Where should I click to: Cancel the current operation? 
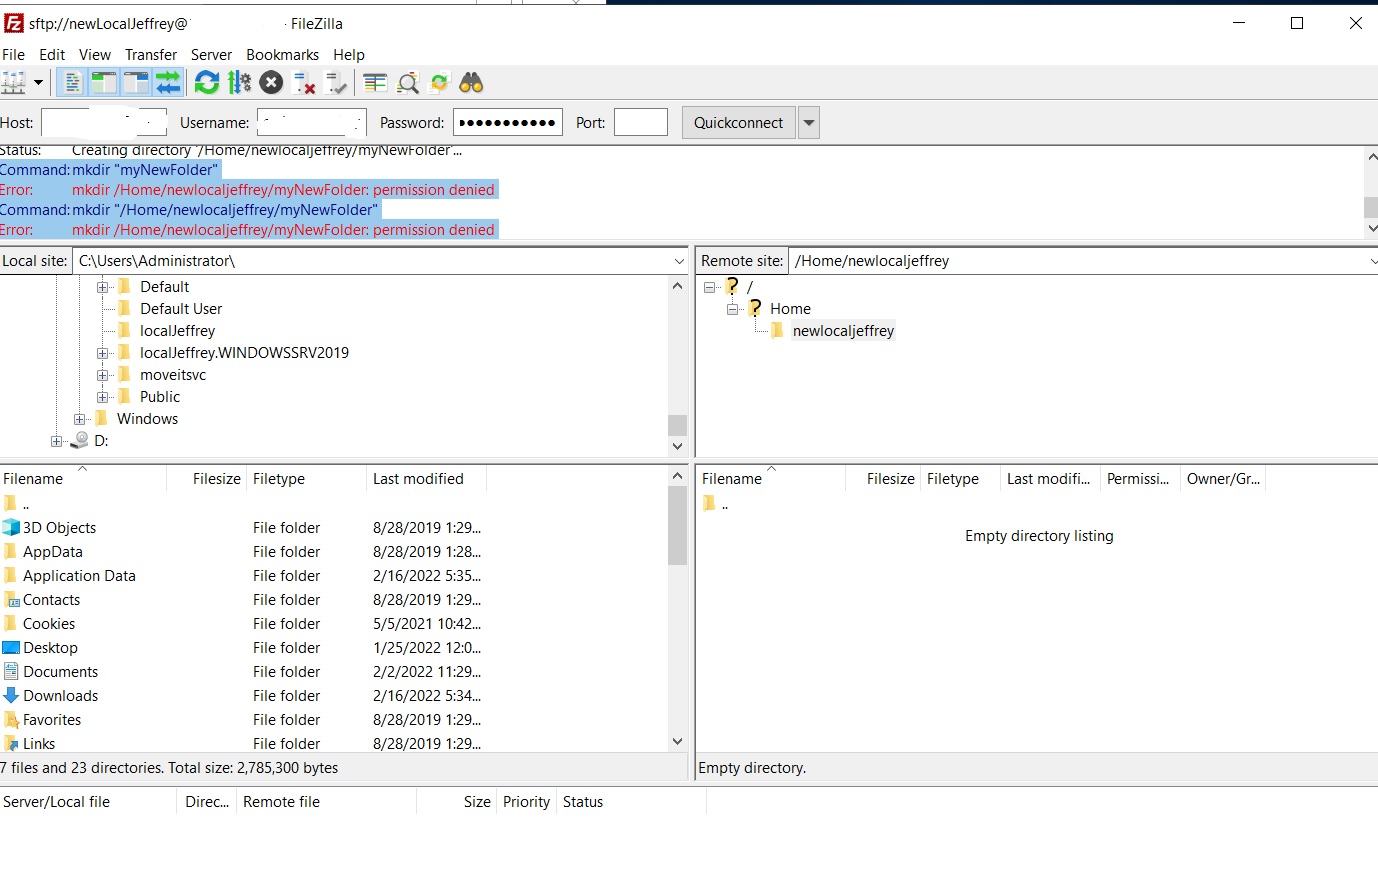(x=271, y=82)
